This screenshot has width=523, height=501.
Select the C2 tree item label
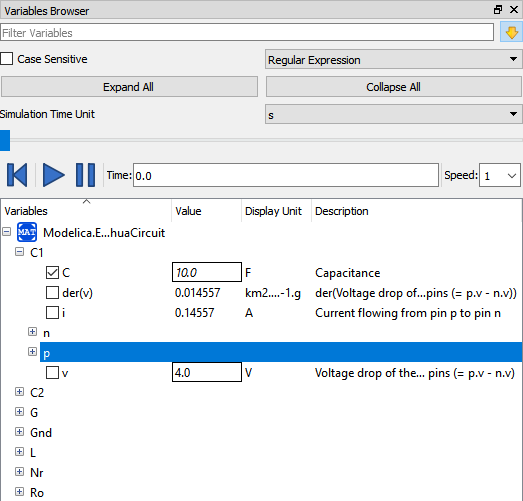pyautogui.click(x=37, y=393)
